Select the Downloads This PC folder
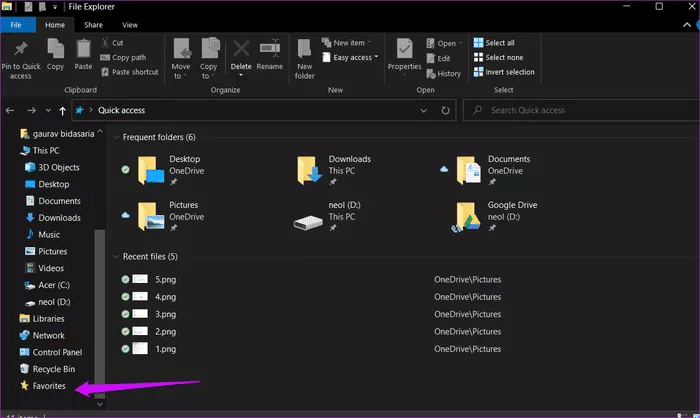 (333, 170)
